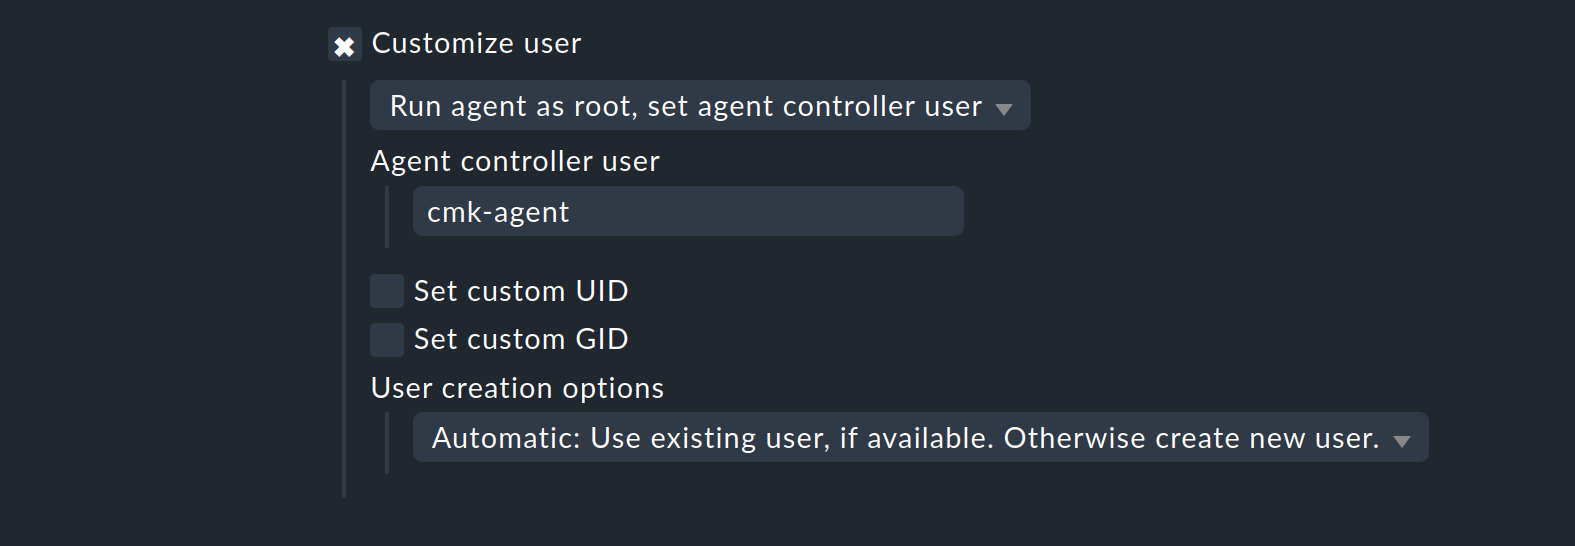Viewport: 1575px width, 546px height.
Task: Click 'Use existing user, if available' text
Action: pos(790,438)
